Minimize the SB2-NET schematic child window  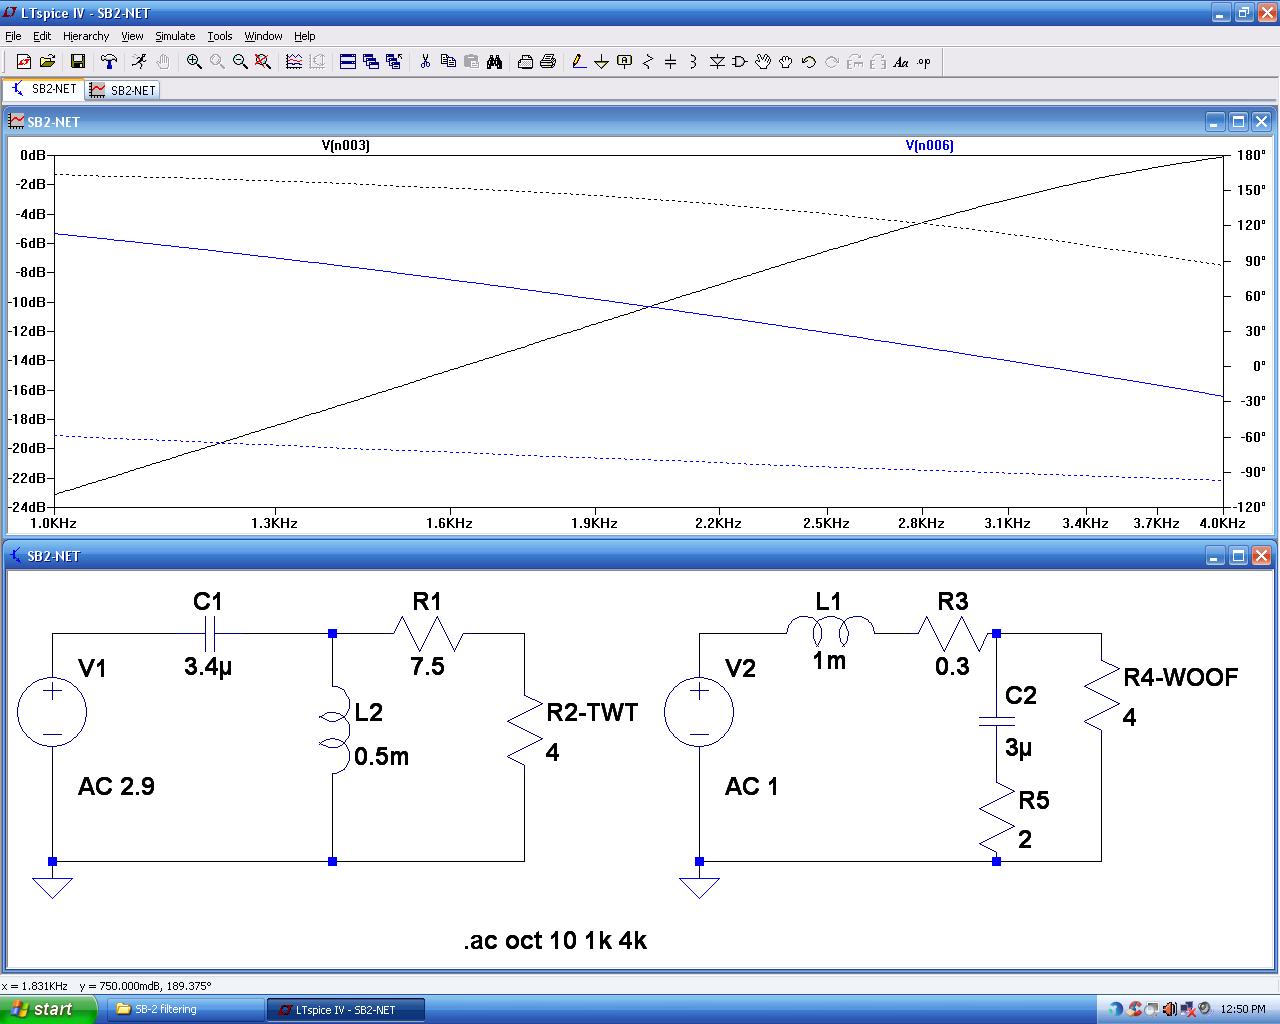(x=1215, y=556)
